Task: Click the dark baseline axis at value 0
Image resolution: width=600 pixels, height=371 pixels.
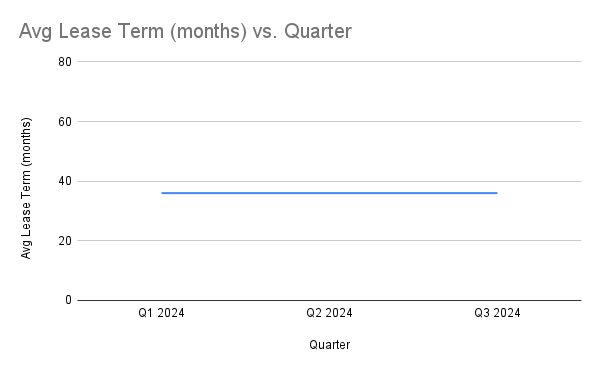Action: click(x=329, y=300)
